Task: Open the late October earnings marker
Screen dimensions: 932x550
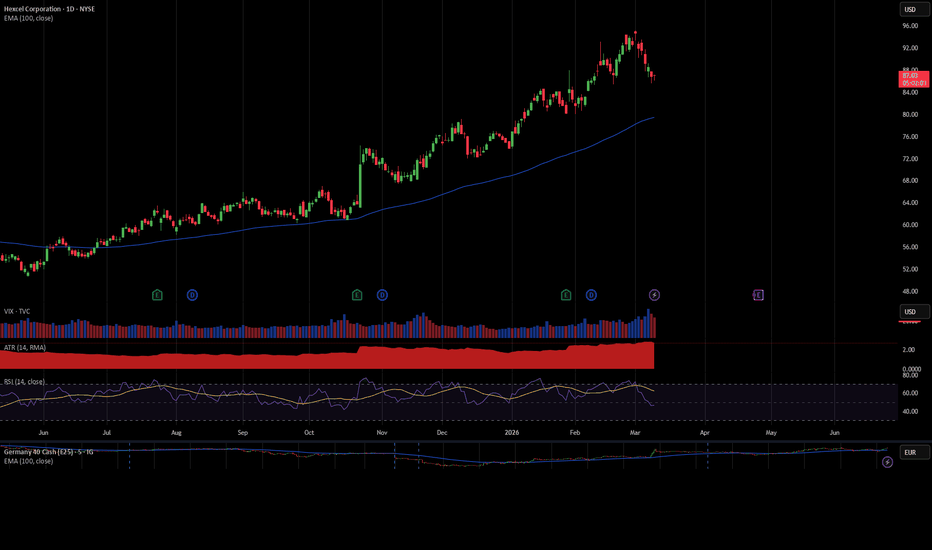Action: [x=357, y=295]
